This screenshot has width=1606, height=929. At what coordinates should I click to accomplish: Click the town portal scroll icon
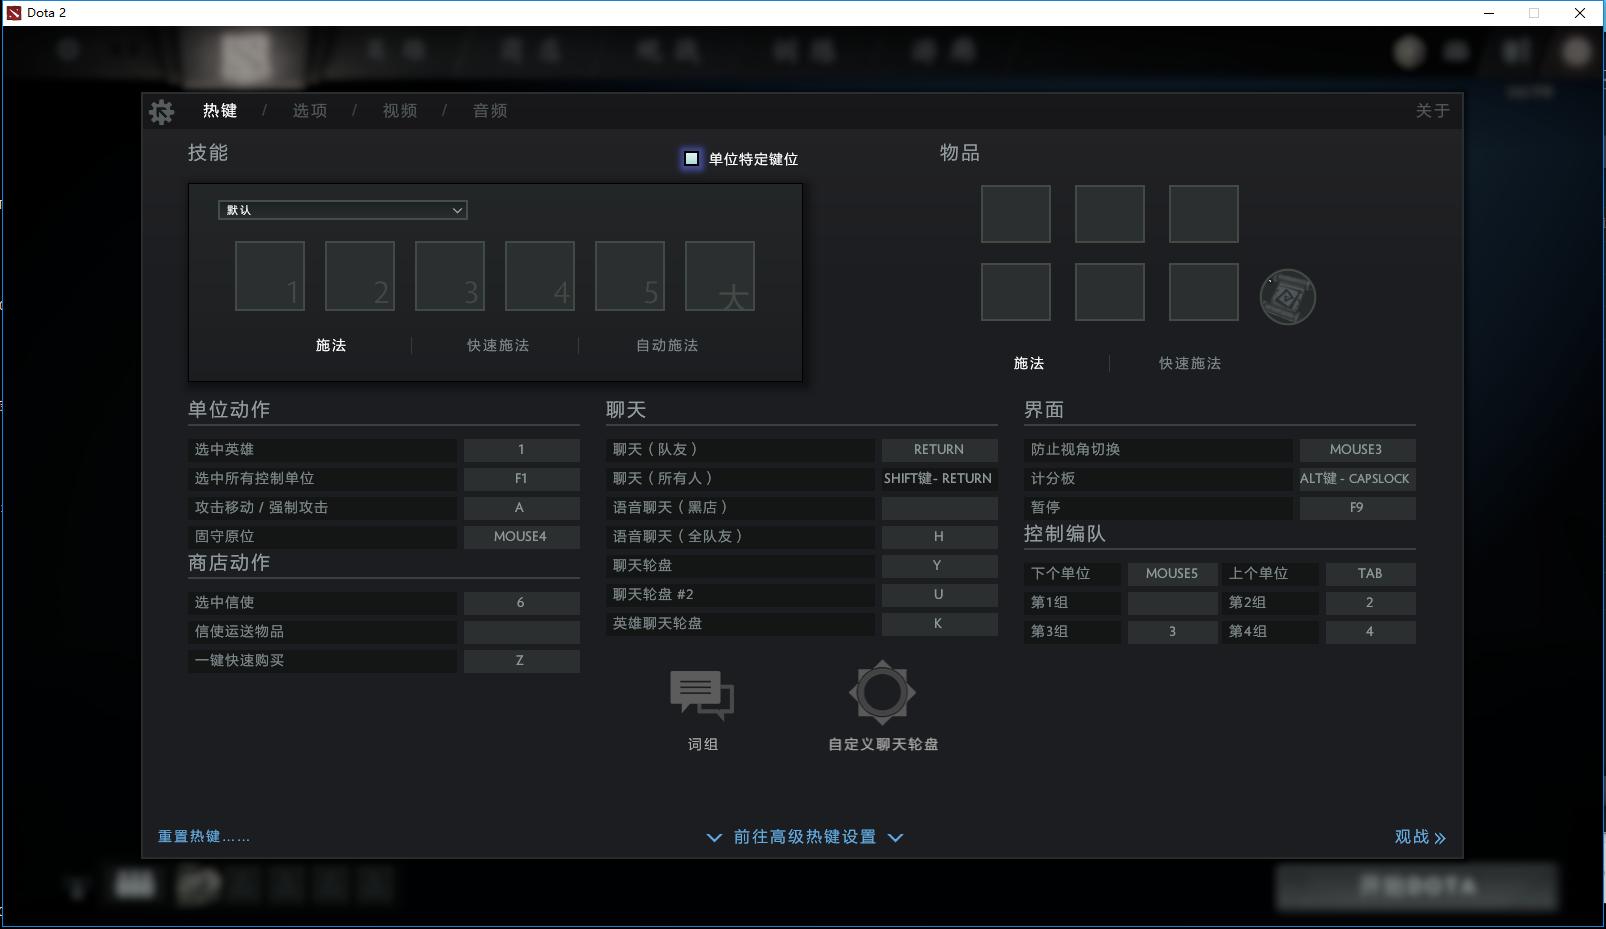1288,295
